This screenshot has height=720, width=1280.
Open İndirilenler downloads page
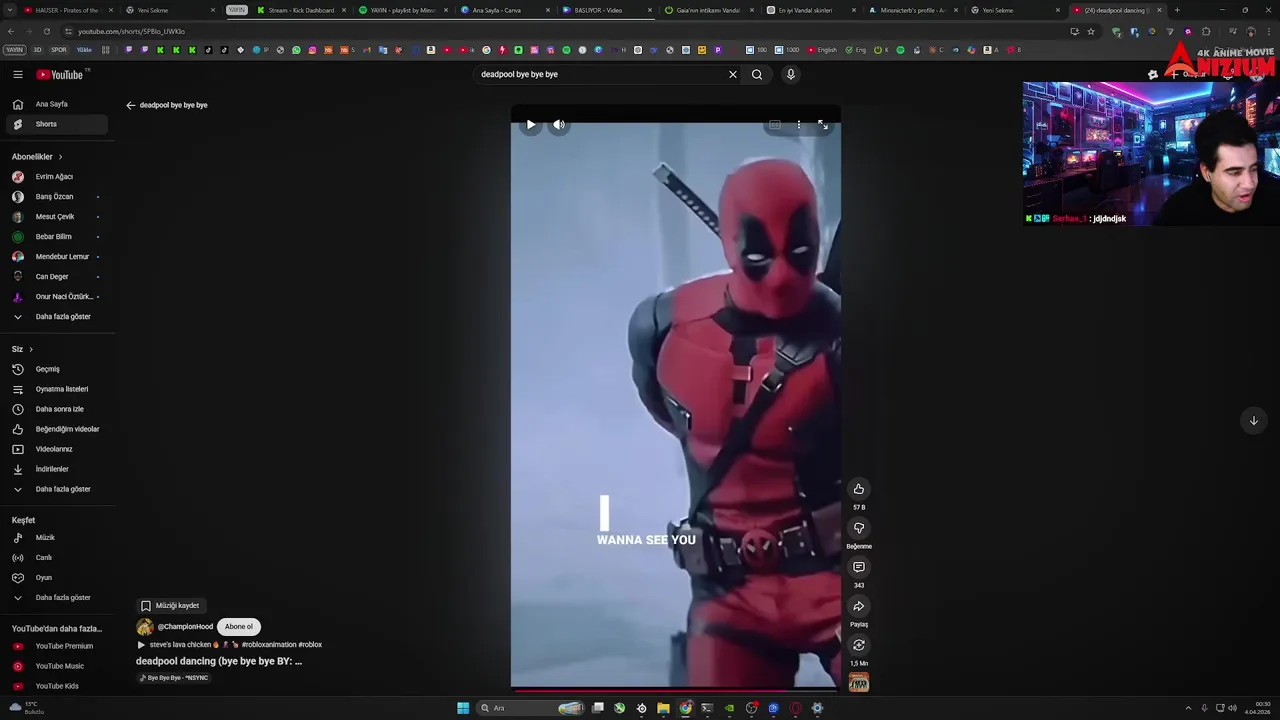click(56, 469)
